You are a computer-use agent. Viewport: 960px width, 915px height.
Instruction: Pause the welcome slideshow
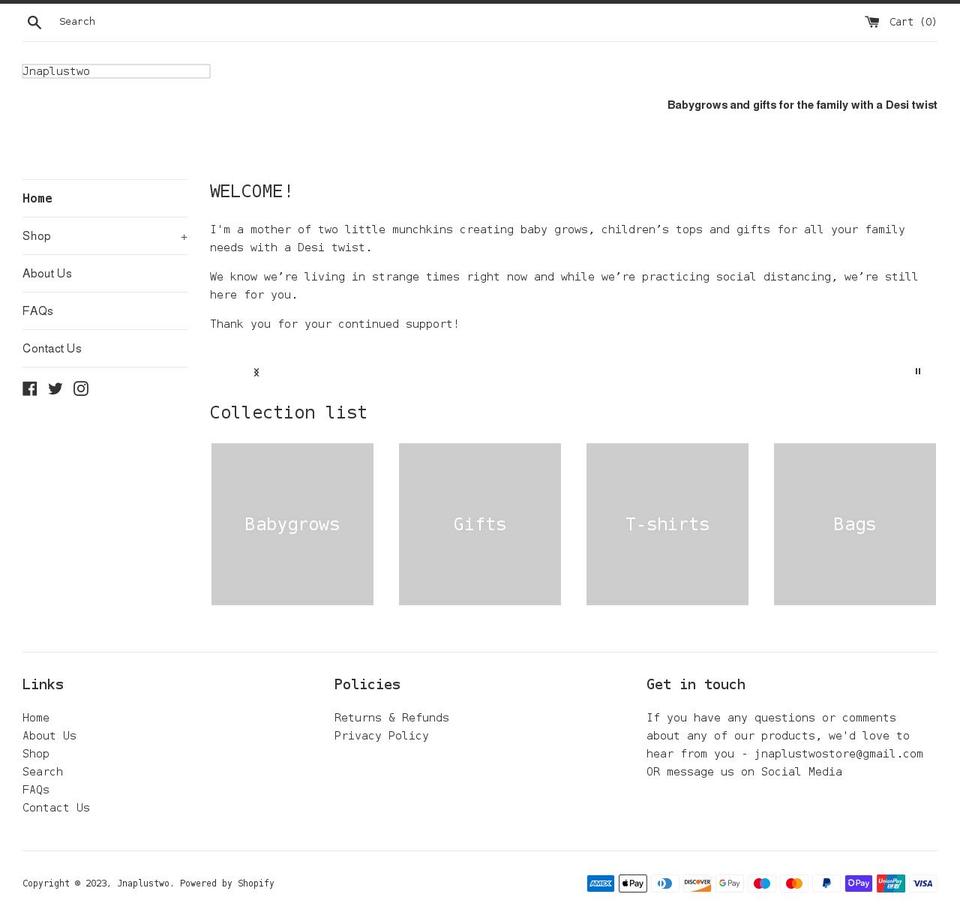tap(917, 371)
